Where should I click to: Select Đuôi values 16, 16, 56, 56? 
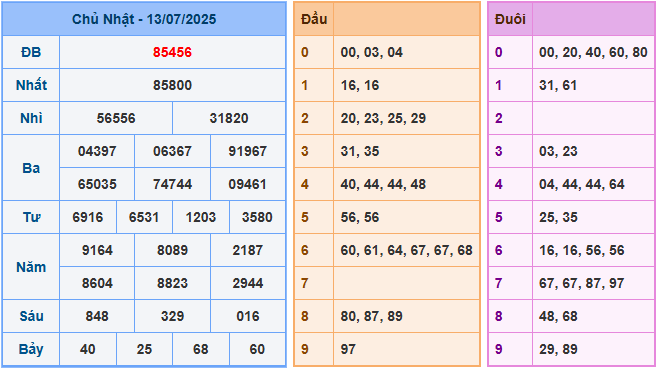click(x=582, y=251)
